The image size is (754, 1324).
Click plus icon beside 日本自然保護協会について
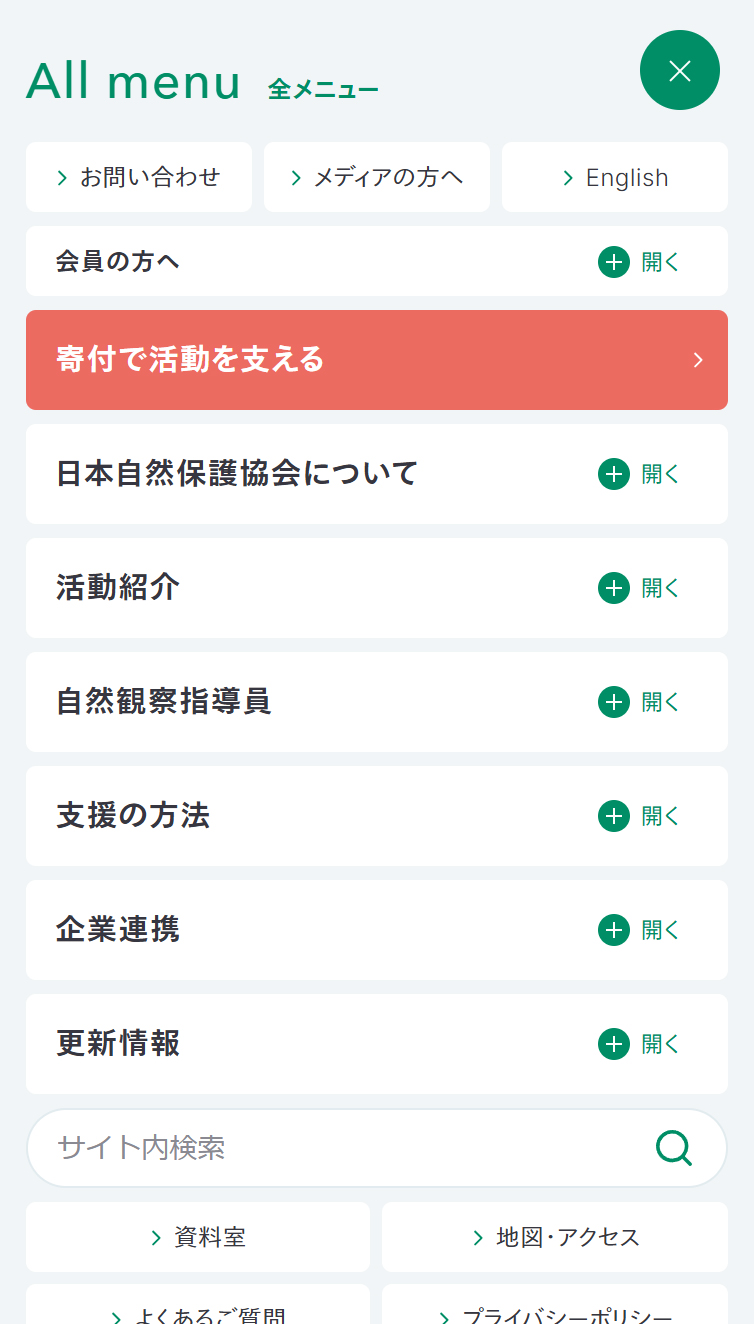point(614,474)
